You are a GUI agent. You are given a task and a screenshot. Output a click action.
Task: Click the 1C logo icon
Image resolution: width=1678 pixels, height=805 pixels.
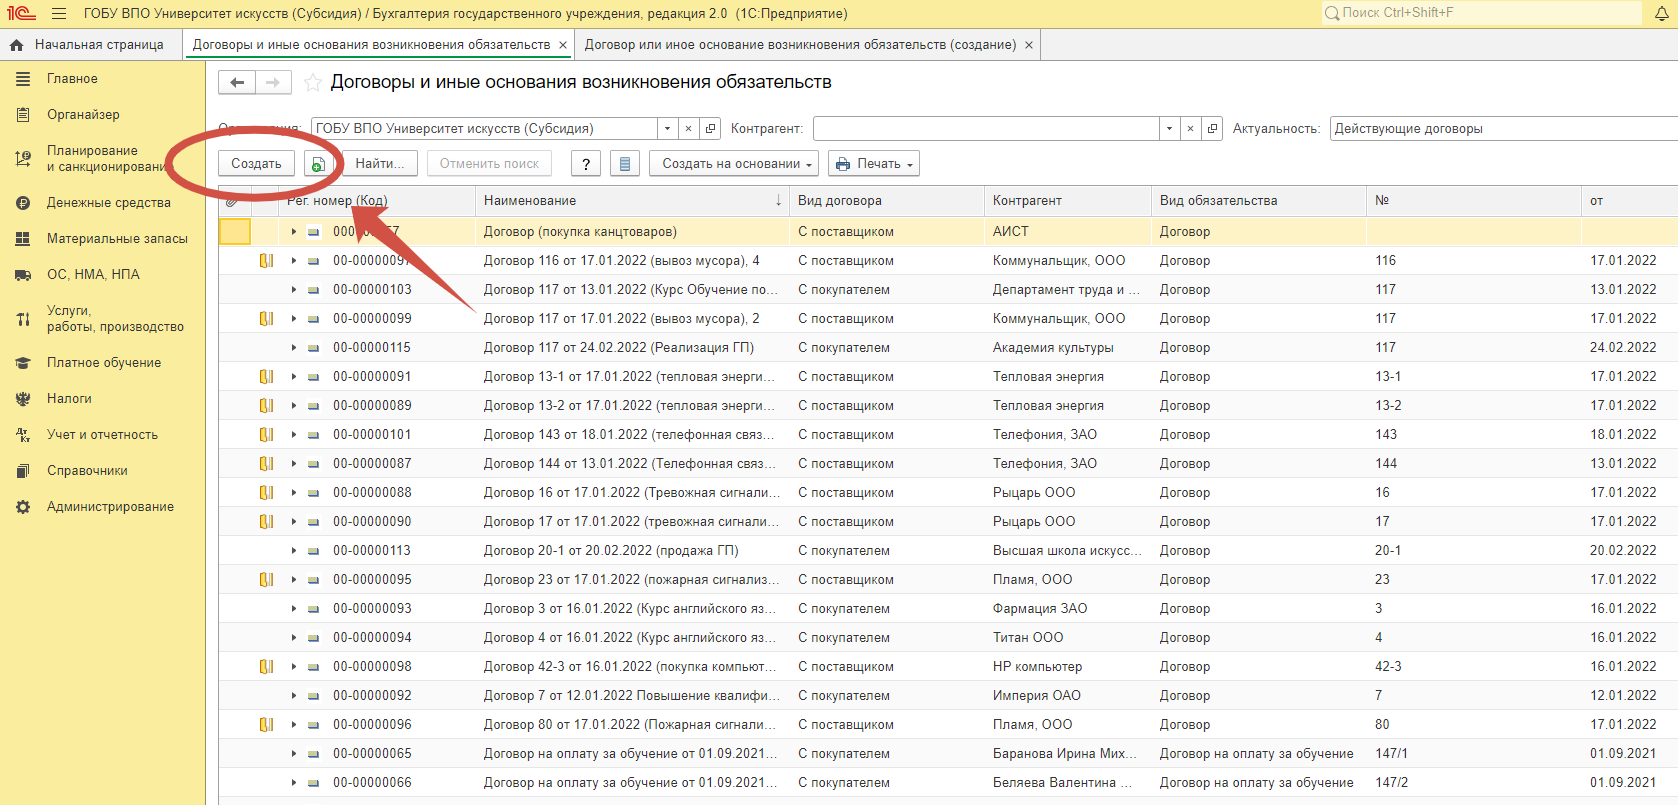21,14
